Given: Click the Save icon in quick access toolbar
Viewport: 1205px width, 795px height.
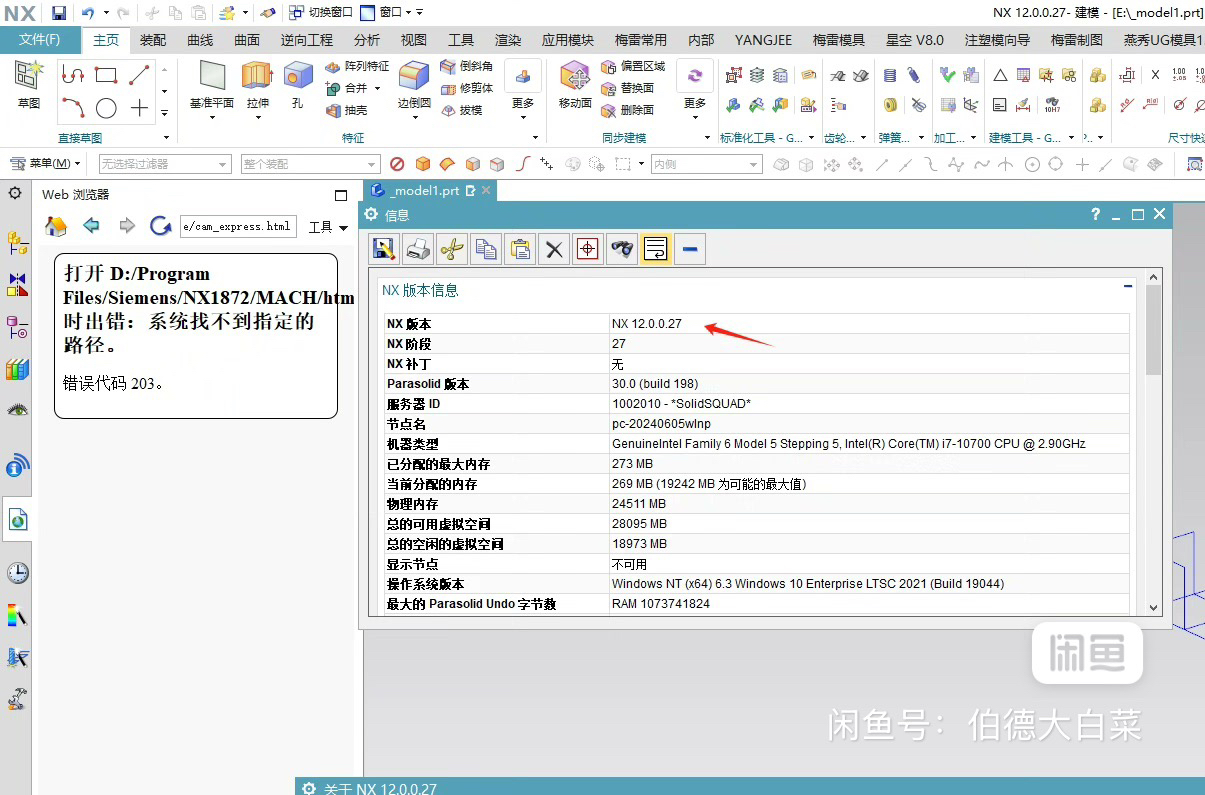Looking at the screenshot, I should pos(59,13).
